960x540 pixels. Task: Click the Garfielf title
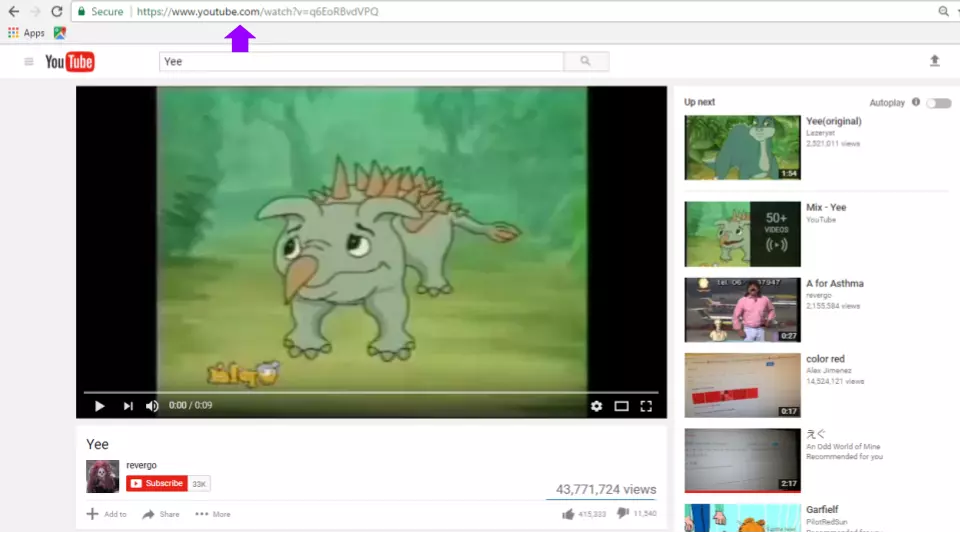click(822, 509)
